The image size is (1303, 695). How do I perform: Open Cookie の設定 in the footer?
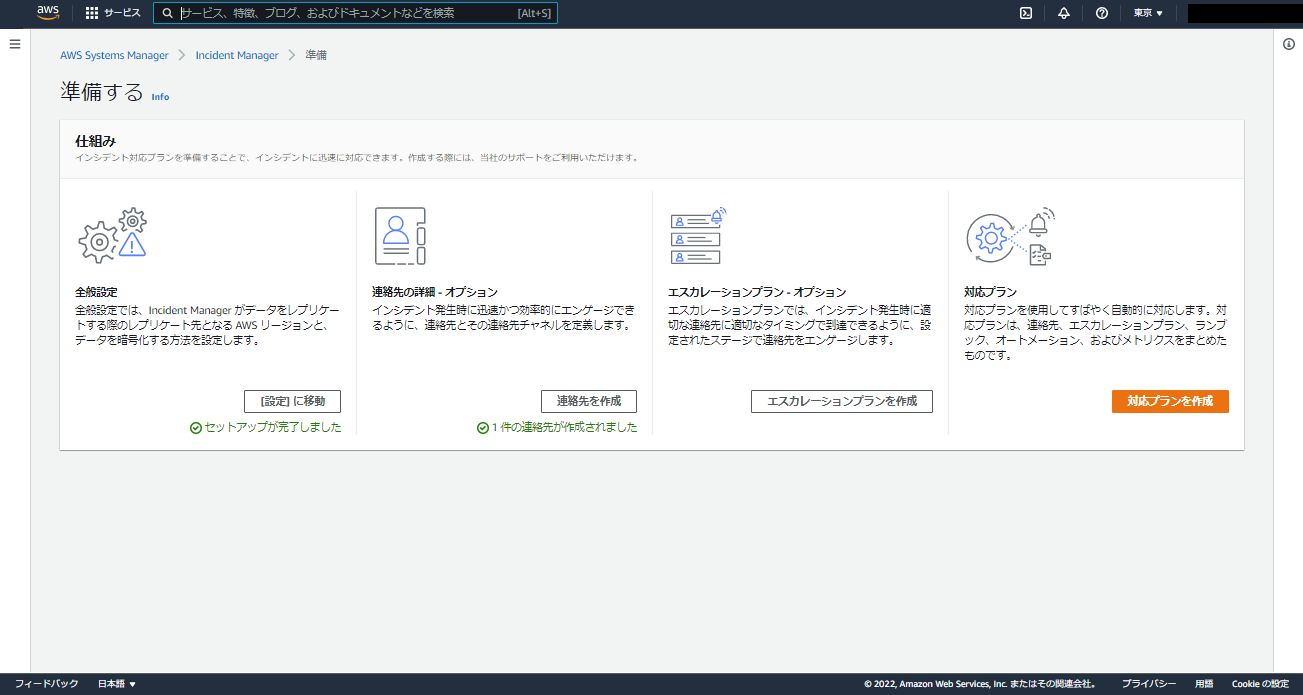coord(1260,684)
